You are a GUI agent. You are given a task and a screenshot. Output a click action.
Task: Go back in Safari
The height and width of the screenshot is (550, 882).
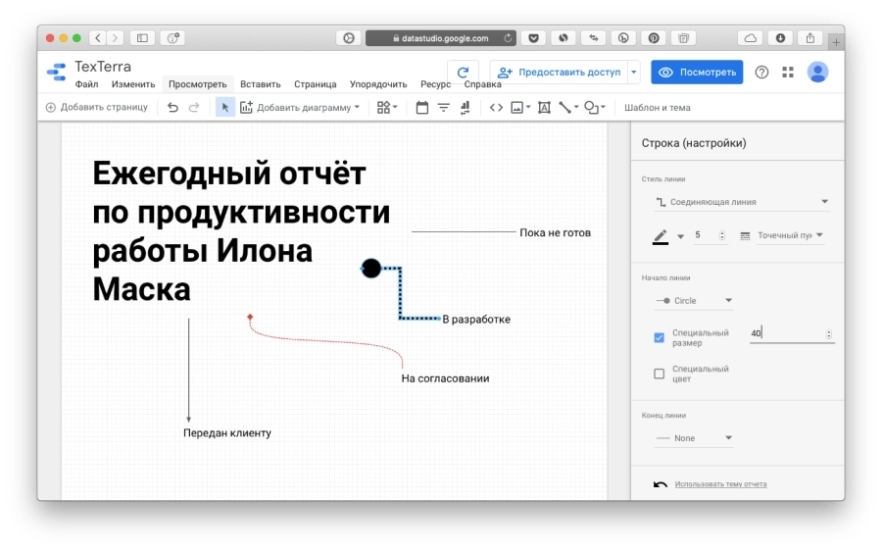pyautogui.click(x=98, y=38)
